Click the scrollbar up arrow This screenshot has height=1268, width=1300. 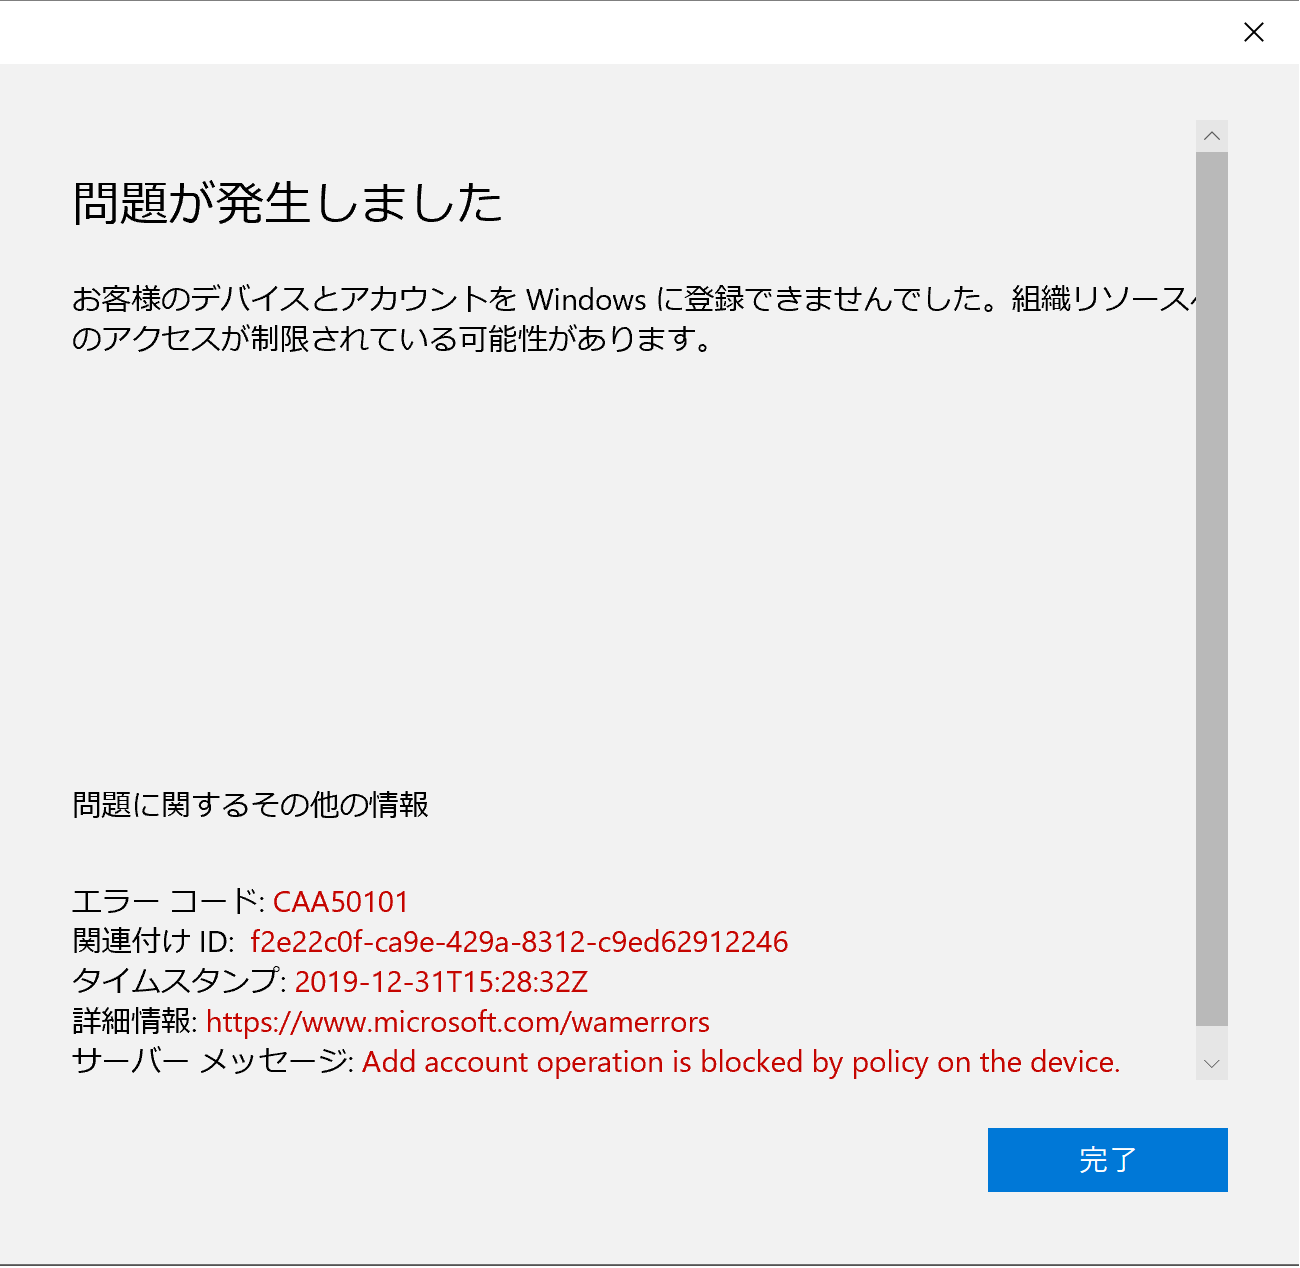(x=1212, y=136)
